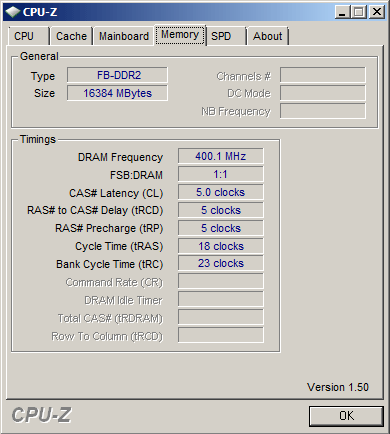Select the Mainboard tab

pos(124,36)
